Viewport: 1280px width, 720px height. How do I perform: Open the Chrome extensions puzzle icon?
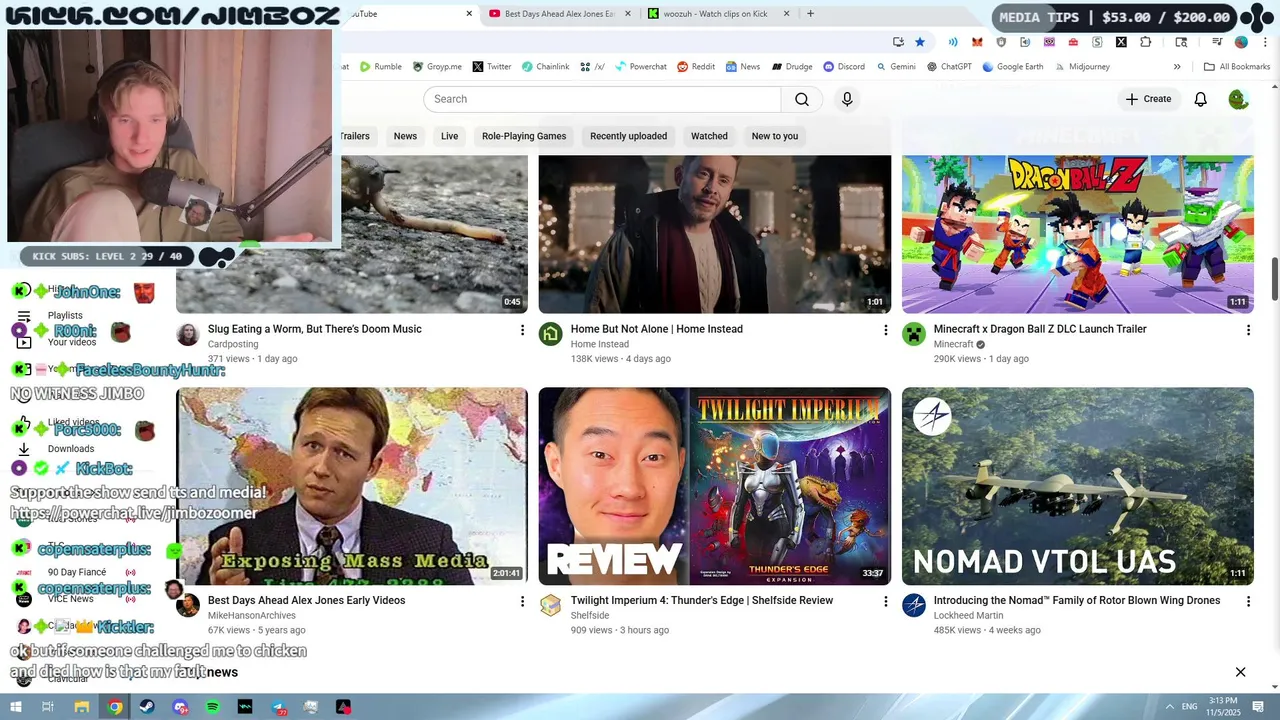1146,42
